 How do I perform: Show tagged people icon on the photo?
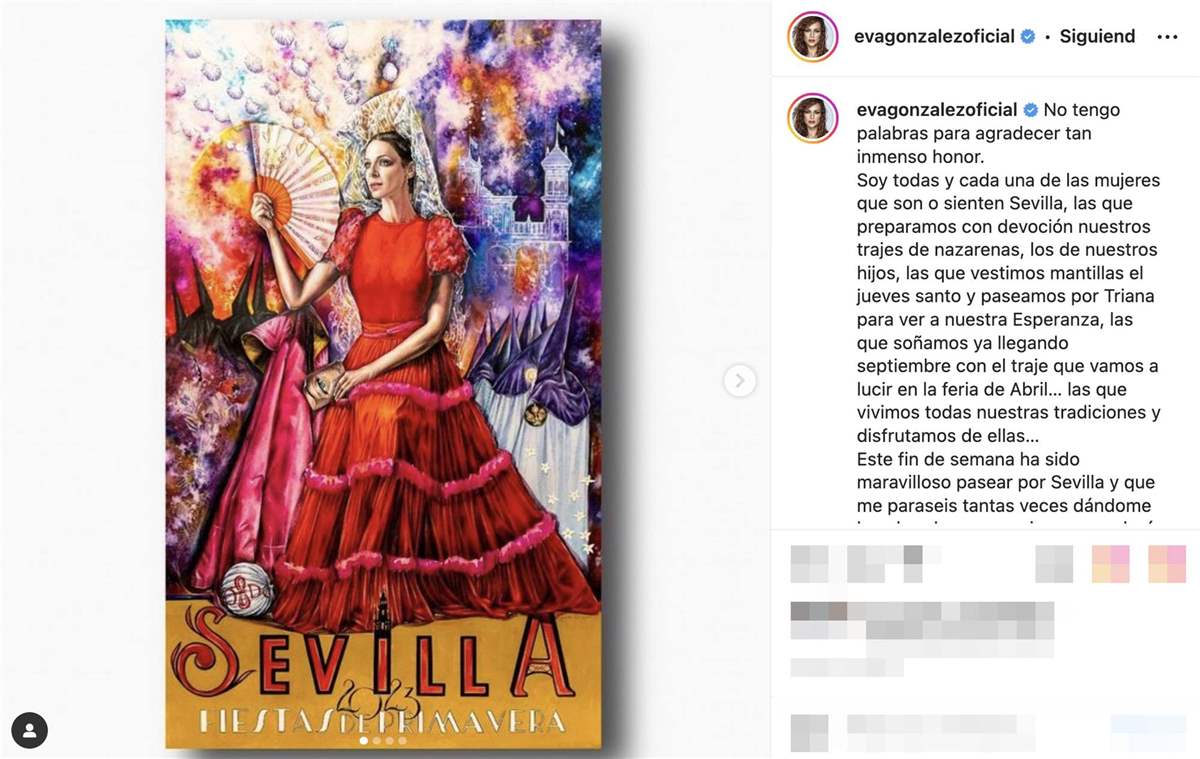(x=30, y=731)
